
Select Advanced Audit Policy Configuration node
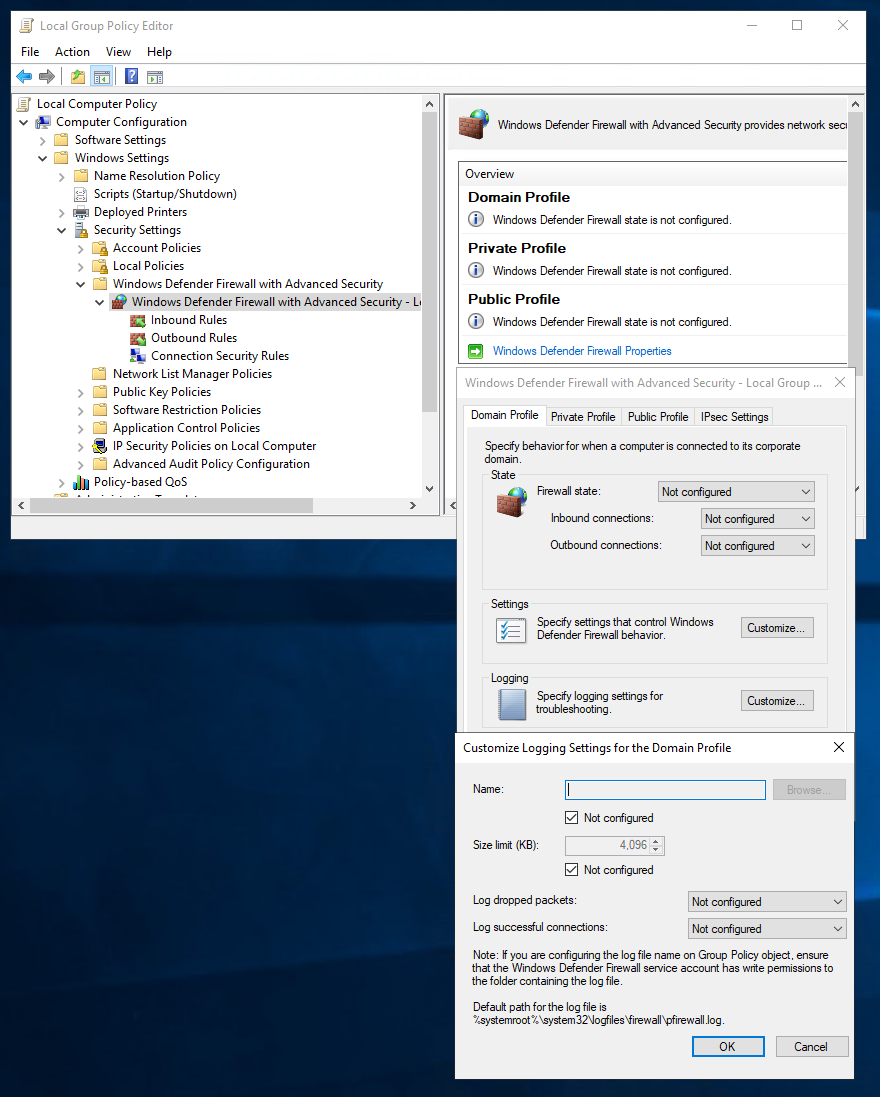pyautogui.click(x=211, y=465)
